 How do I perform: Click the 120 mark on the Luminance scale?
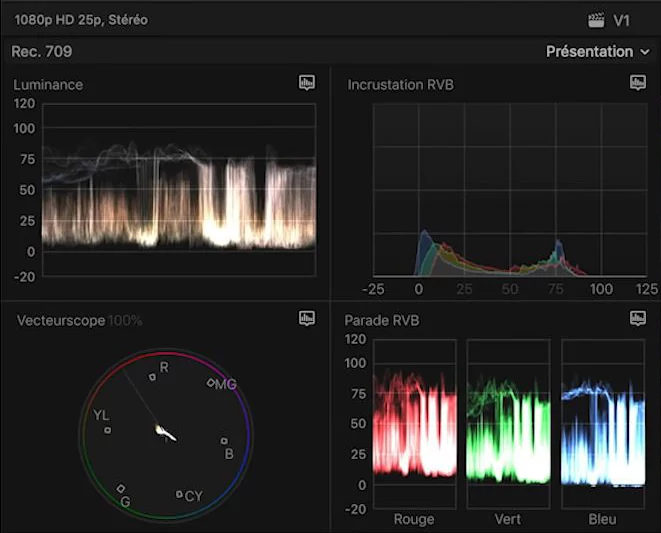24,103
